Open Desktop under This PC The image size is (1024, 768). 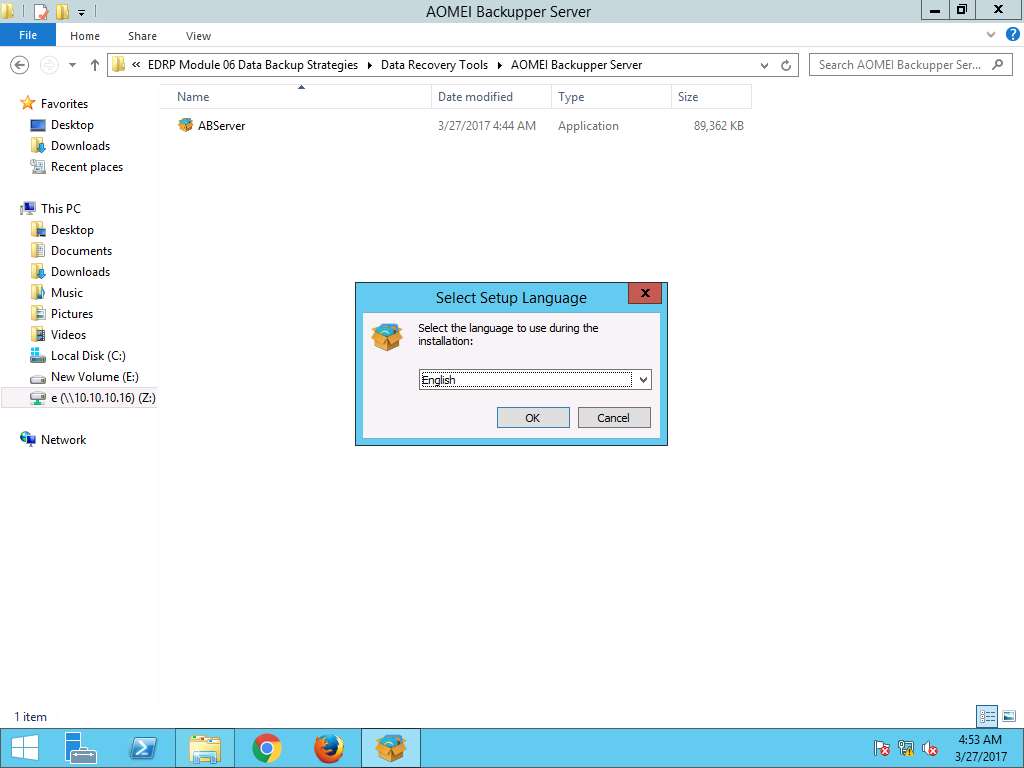pos(72,230)
